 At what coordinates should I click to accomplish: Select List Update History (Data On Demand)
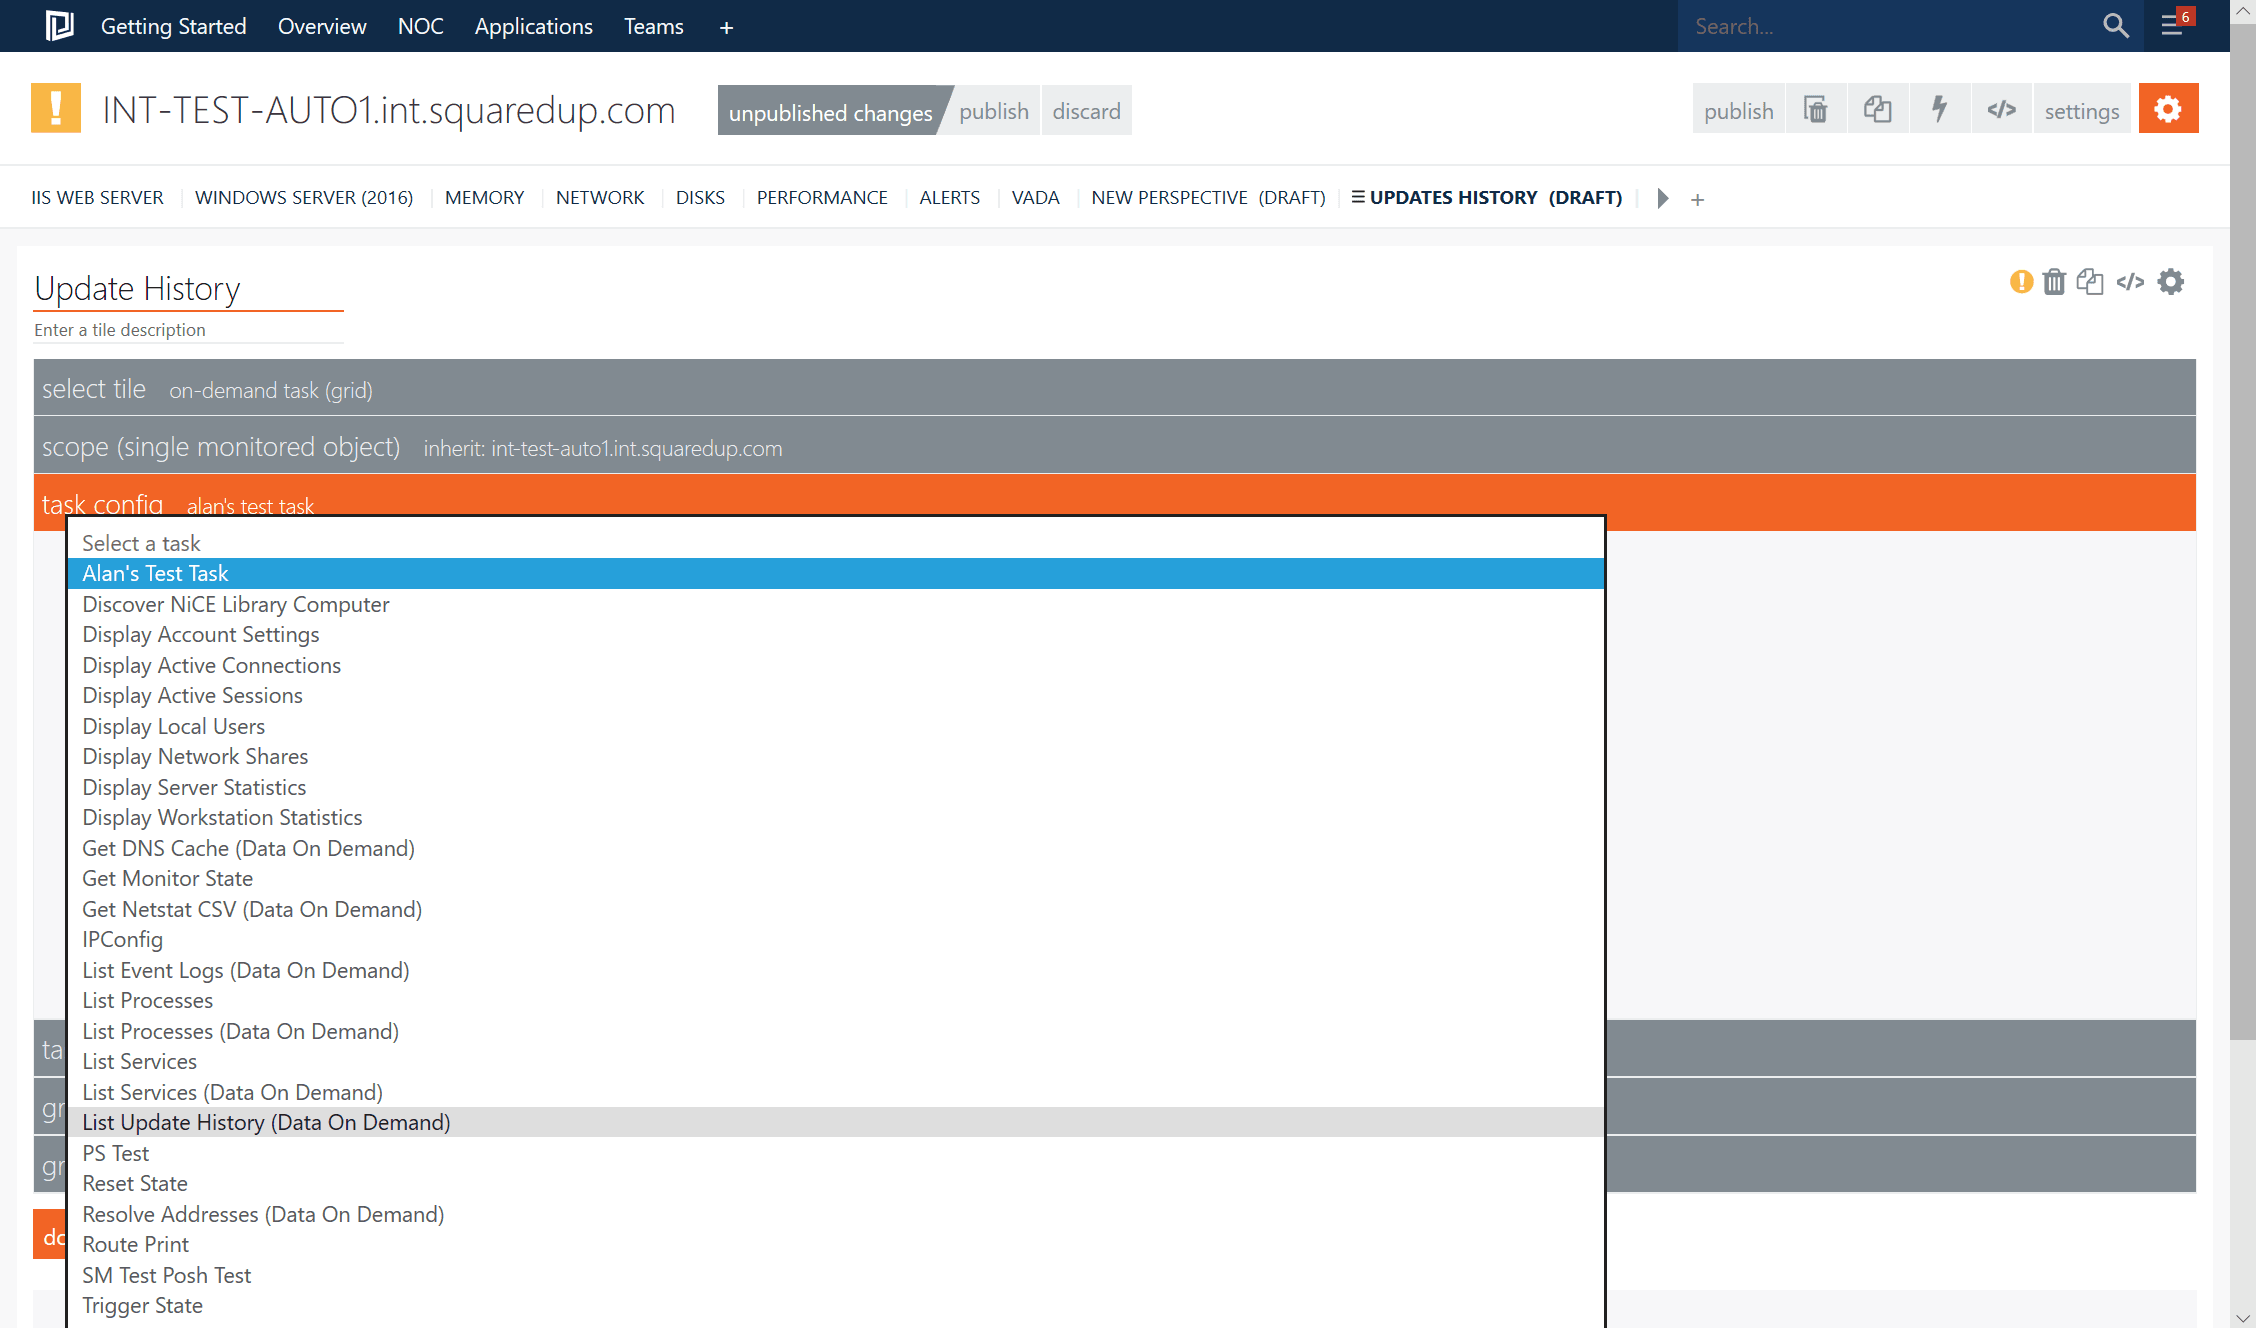(266, 1122)
